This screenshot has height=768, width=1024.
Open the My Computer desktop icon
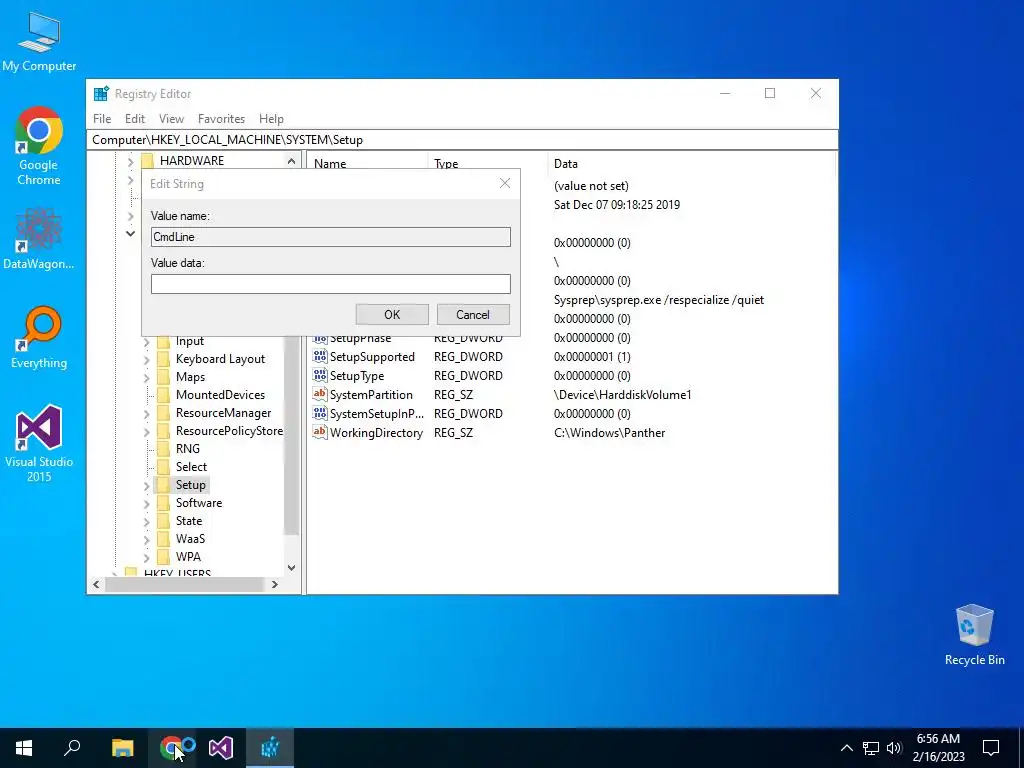click(39, 42)
